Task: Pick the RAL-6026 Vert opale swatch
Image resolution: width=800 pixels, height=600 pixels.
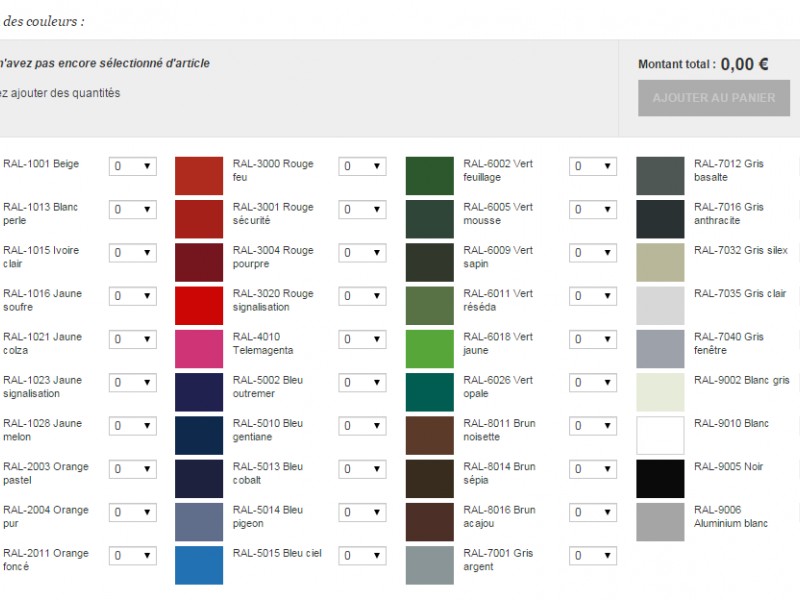Action: (430, 392)
